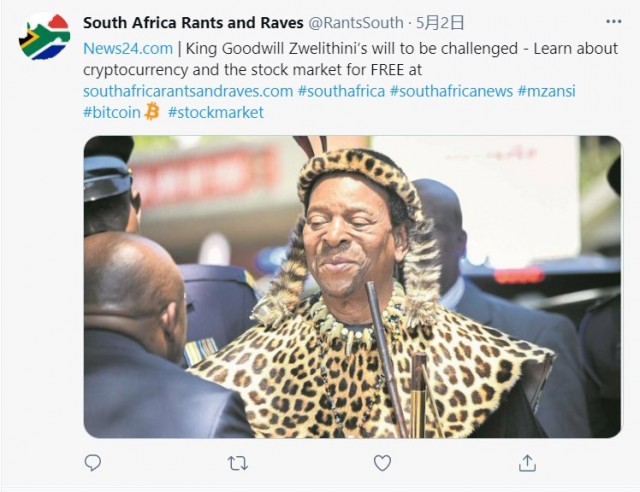Select the #mzansi hashtag
This screenshot has width=640, height=492.
[x=547, y=91]
